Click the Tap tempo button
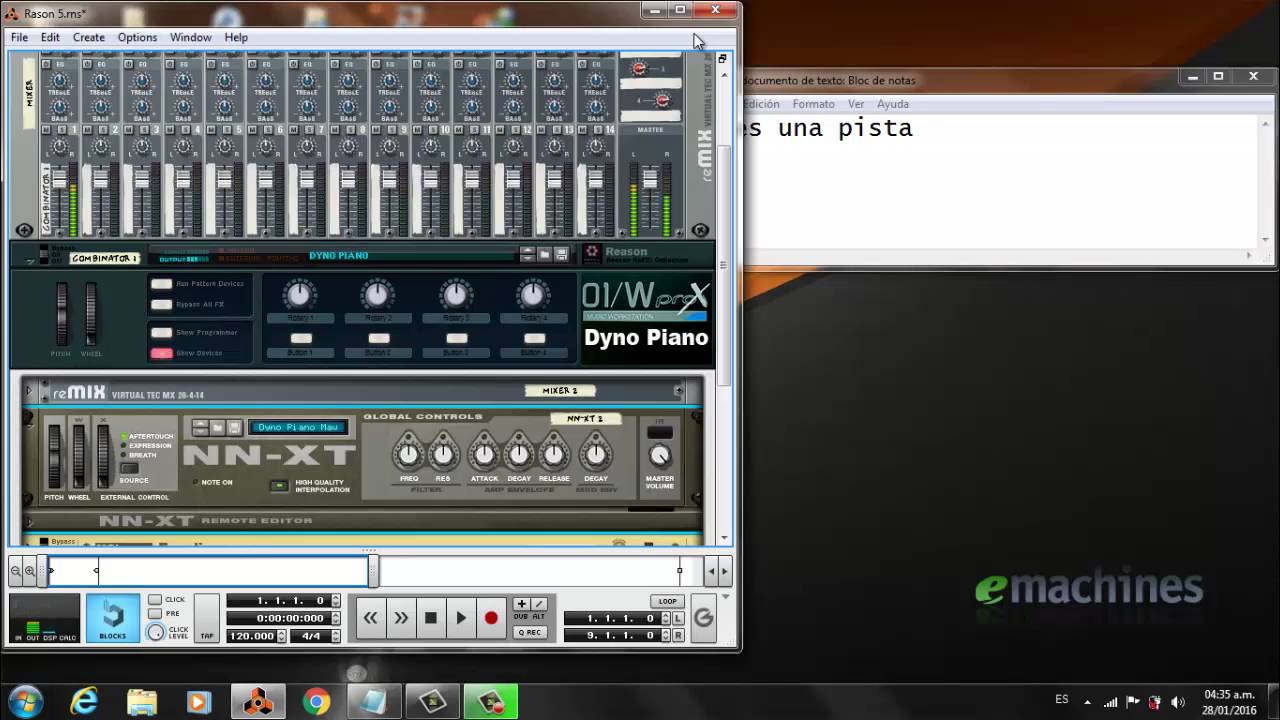Image resolution: width=1280 pixels, height=720 pixels. pyautogui.click(x=206, y=619)
